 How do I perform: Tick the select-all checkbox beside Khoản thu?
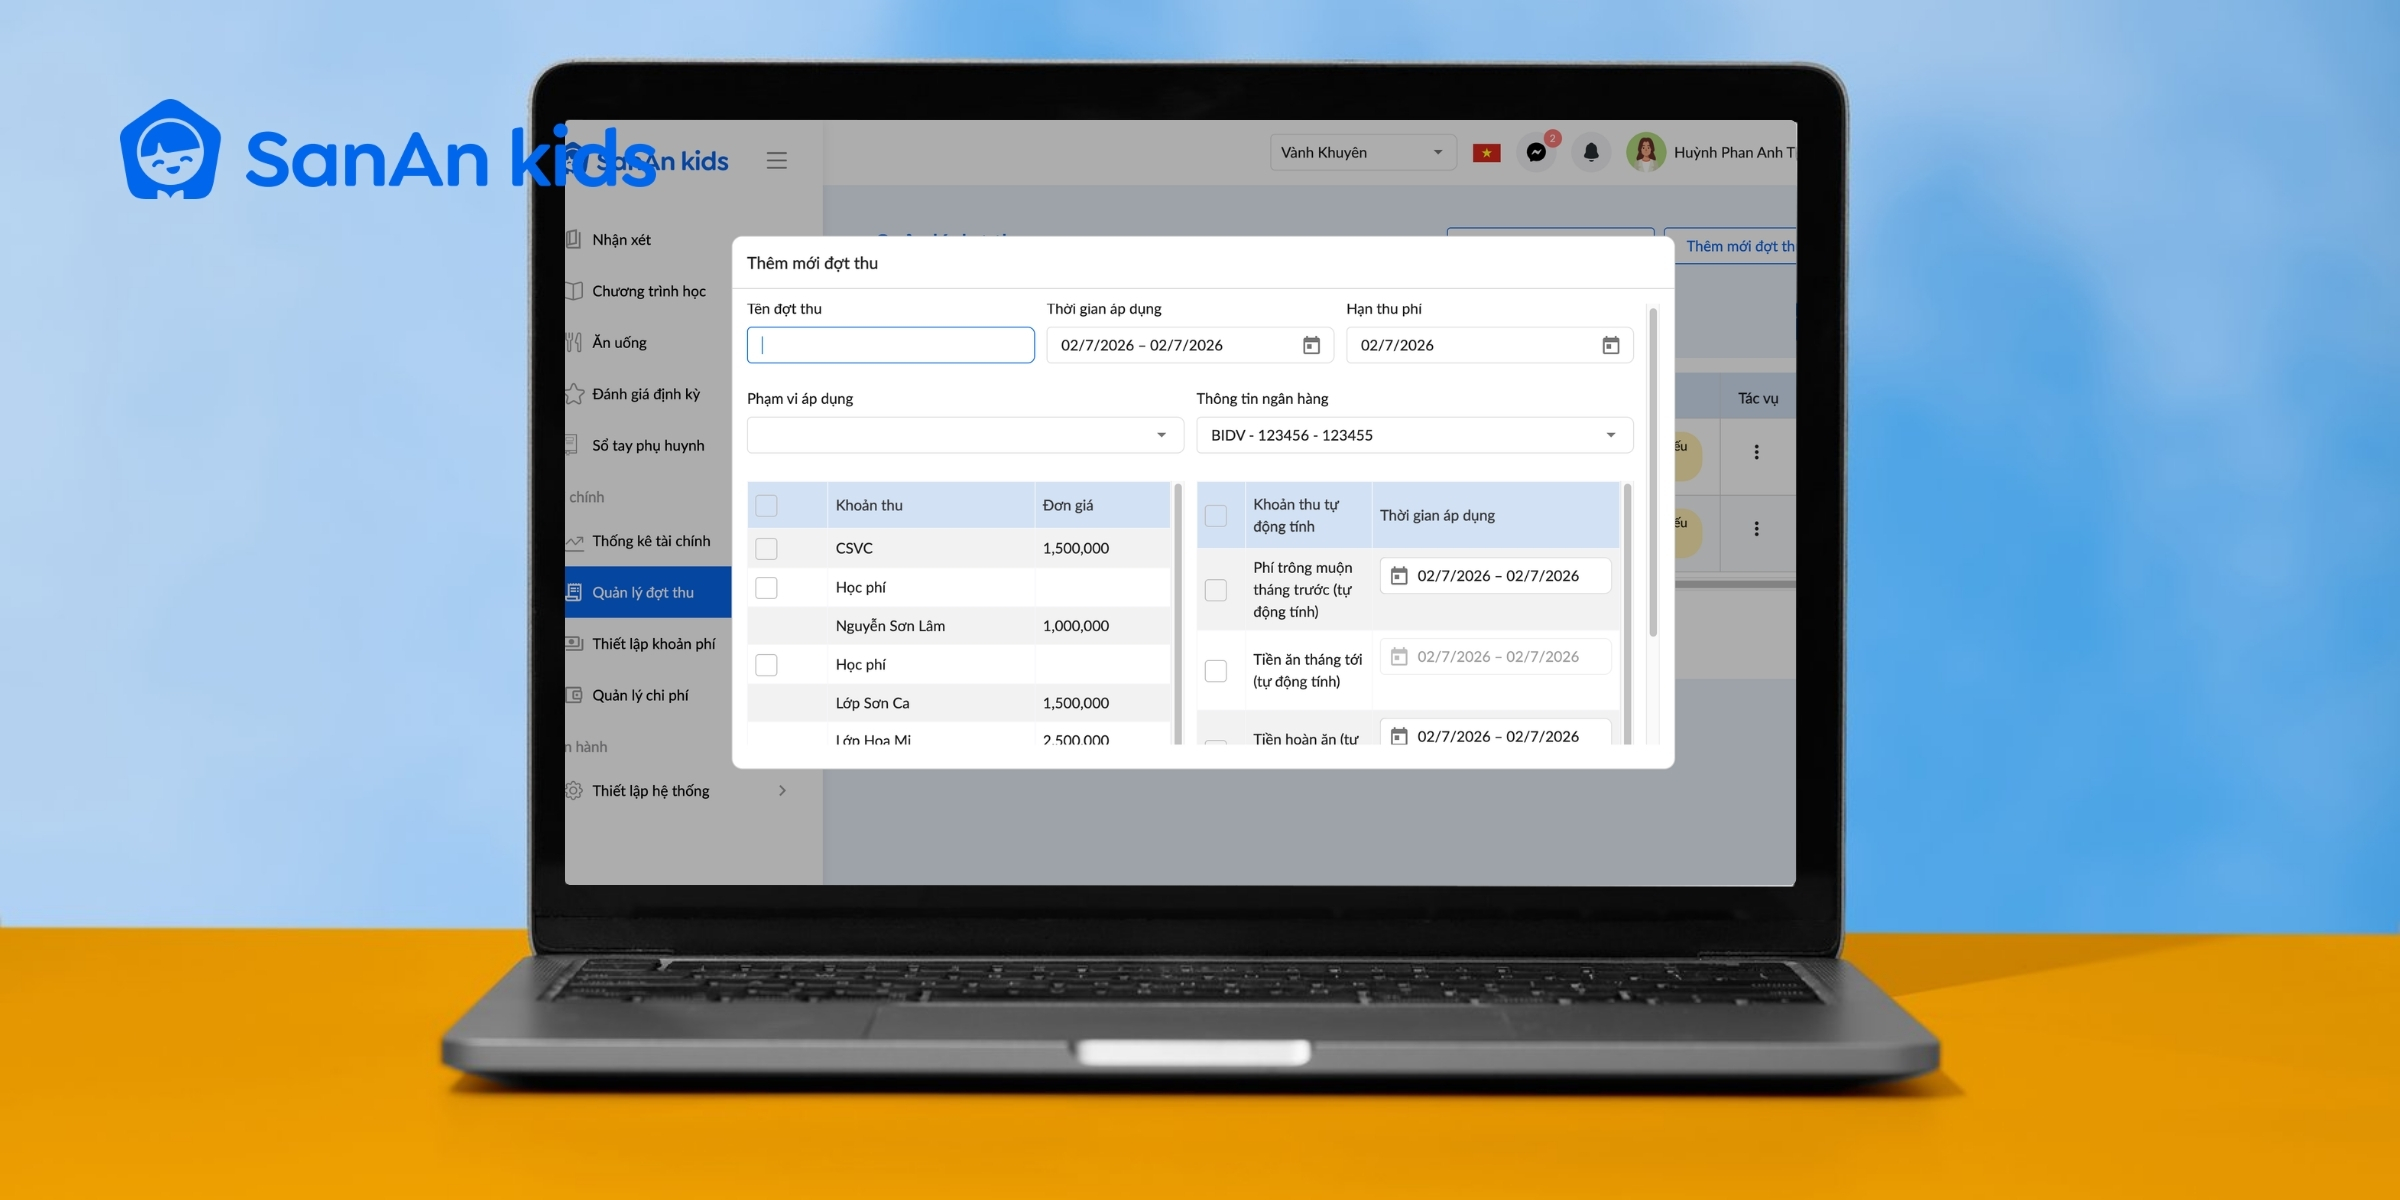tap(766, 506)
